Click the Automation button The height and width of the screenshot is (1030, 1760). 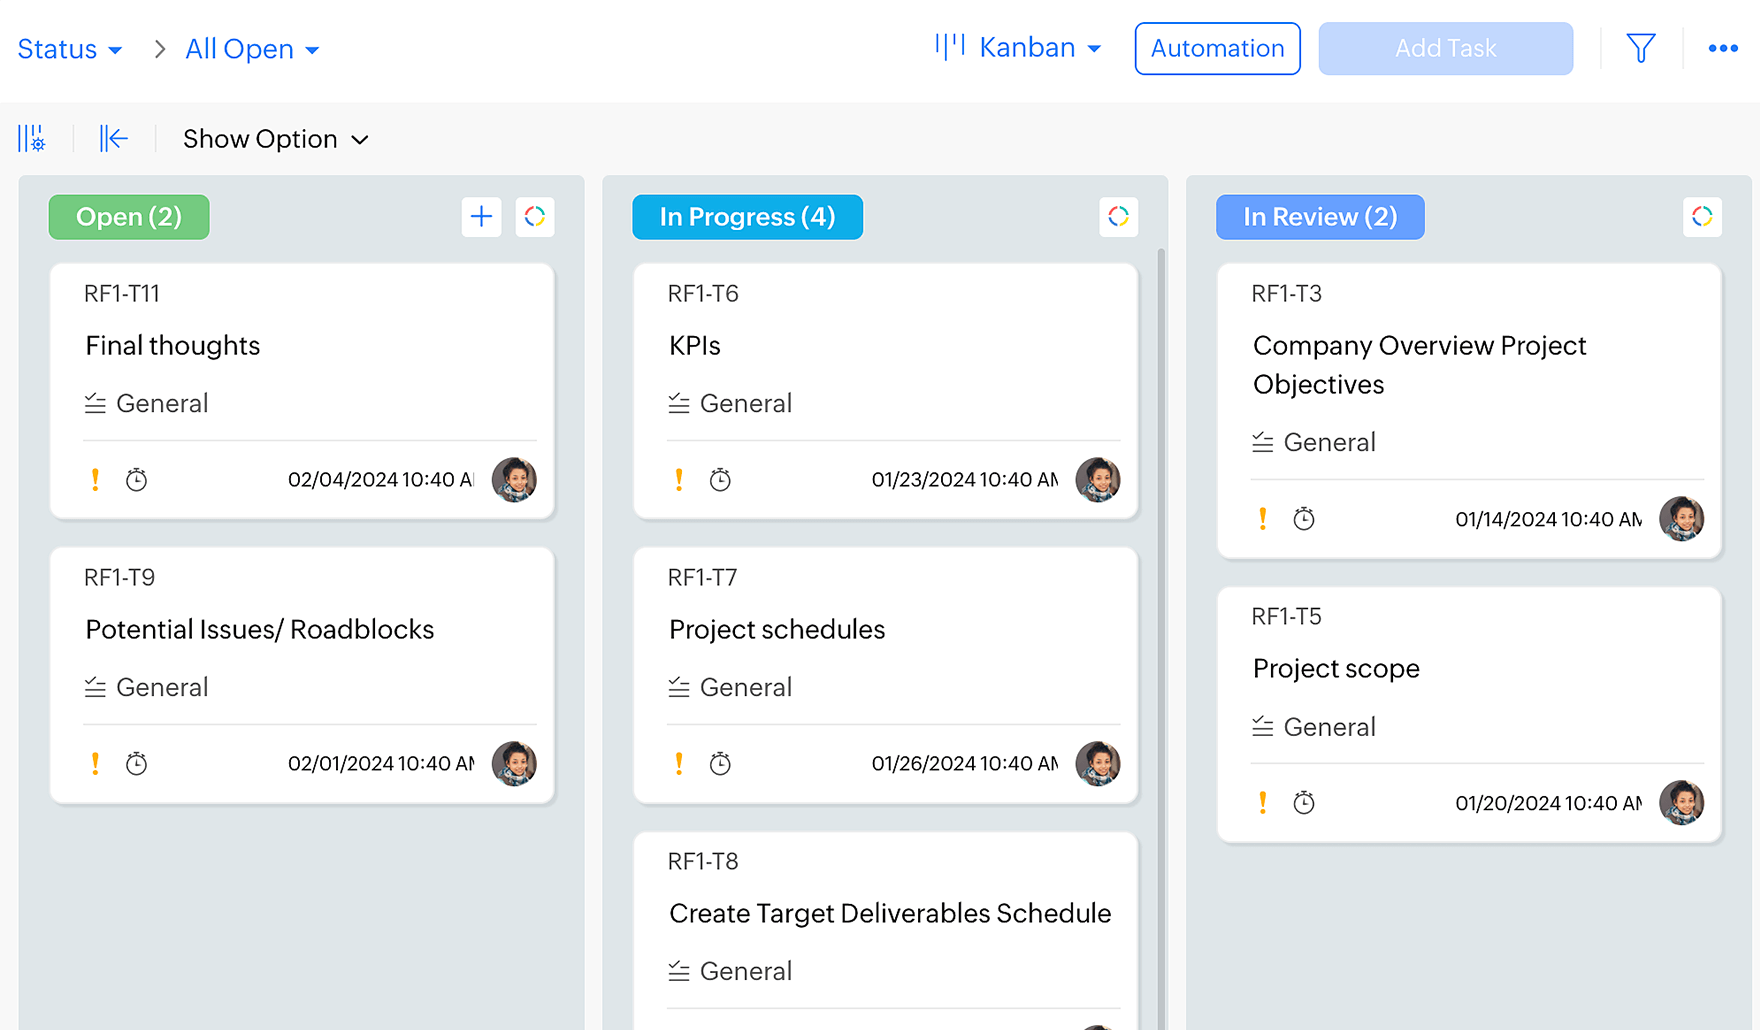(x=1217, y=48)
